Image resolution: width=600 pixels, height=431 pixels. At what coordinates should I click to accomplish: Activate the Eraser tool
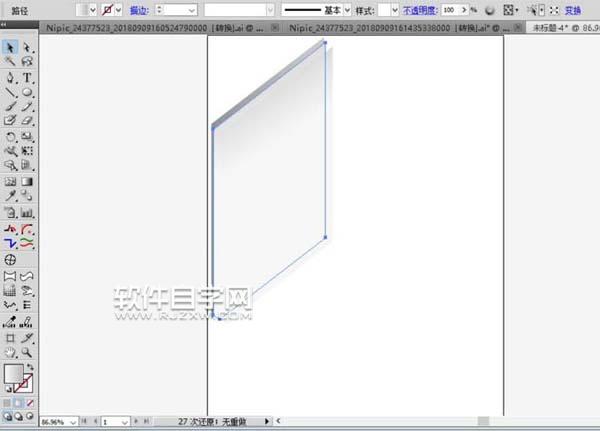click(x=27, y=121)
